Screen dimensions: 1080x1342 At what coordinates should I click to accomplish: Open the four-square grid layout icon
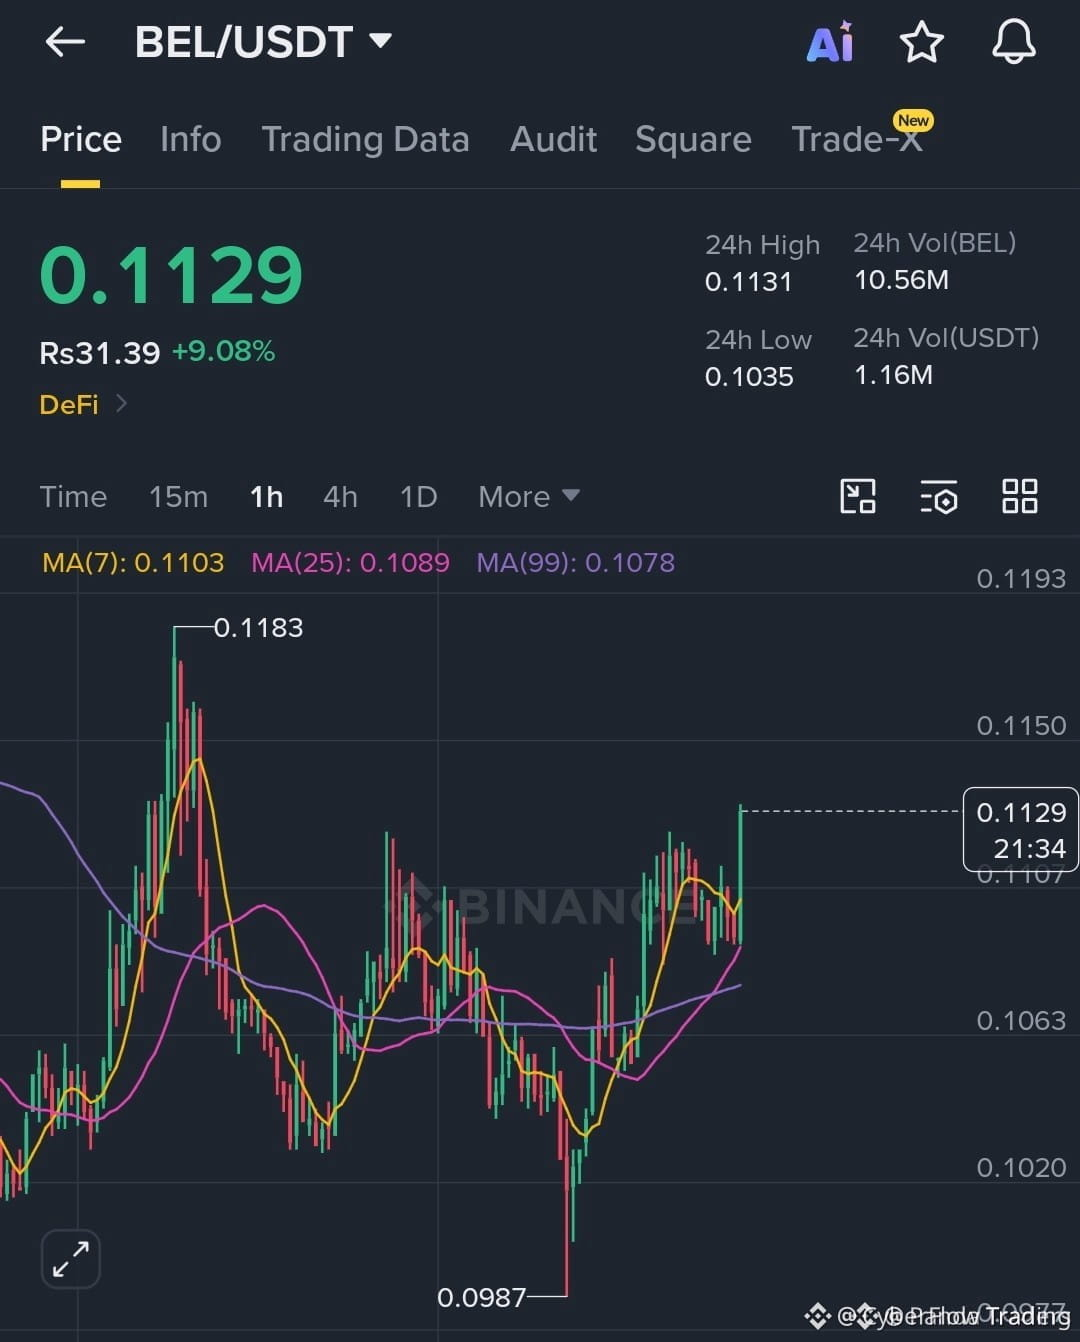1020,496
